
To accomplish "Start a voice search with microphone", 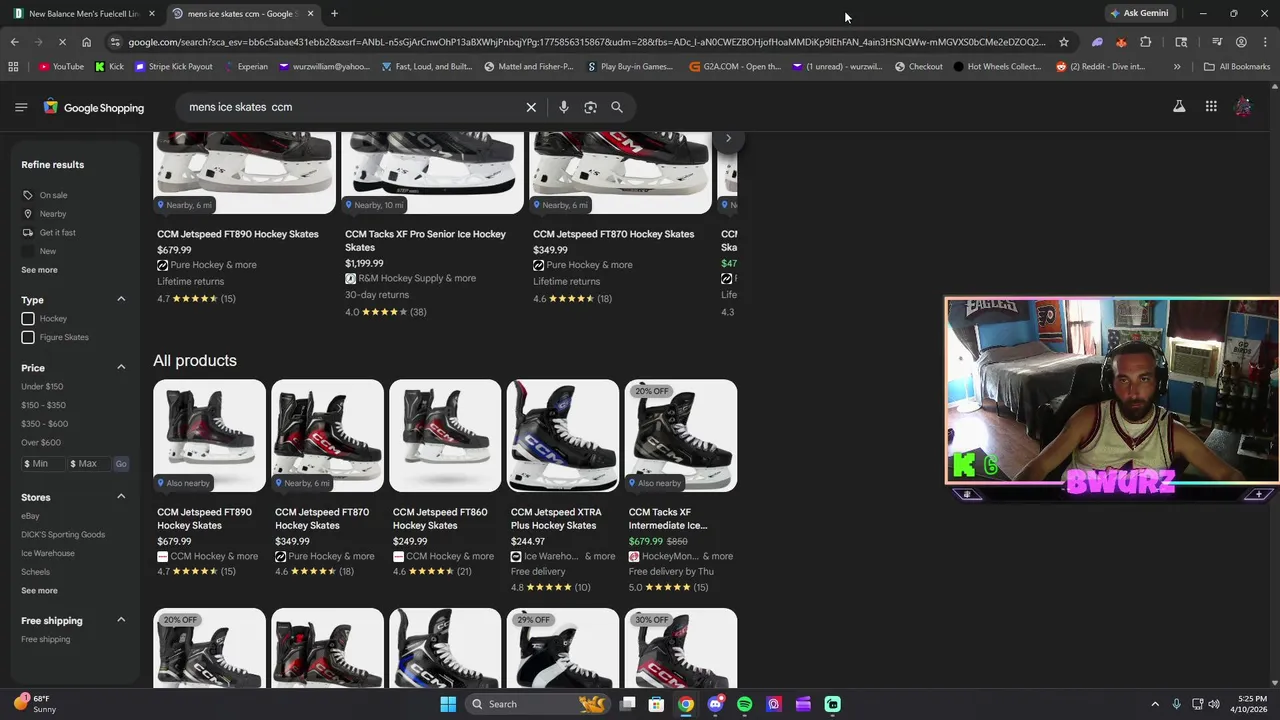I will coord(564,107).
